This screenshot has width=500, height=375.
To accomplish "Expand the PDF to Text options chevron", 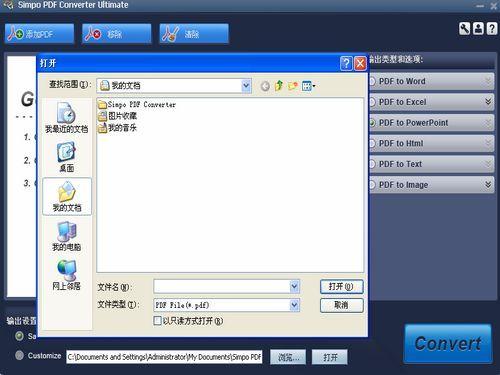I will click(488, 163).
